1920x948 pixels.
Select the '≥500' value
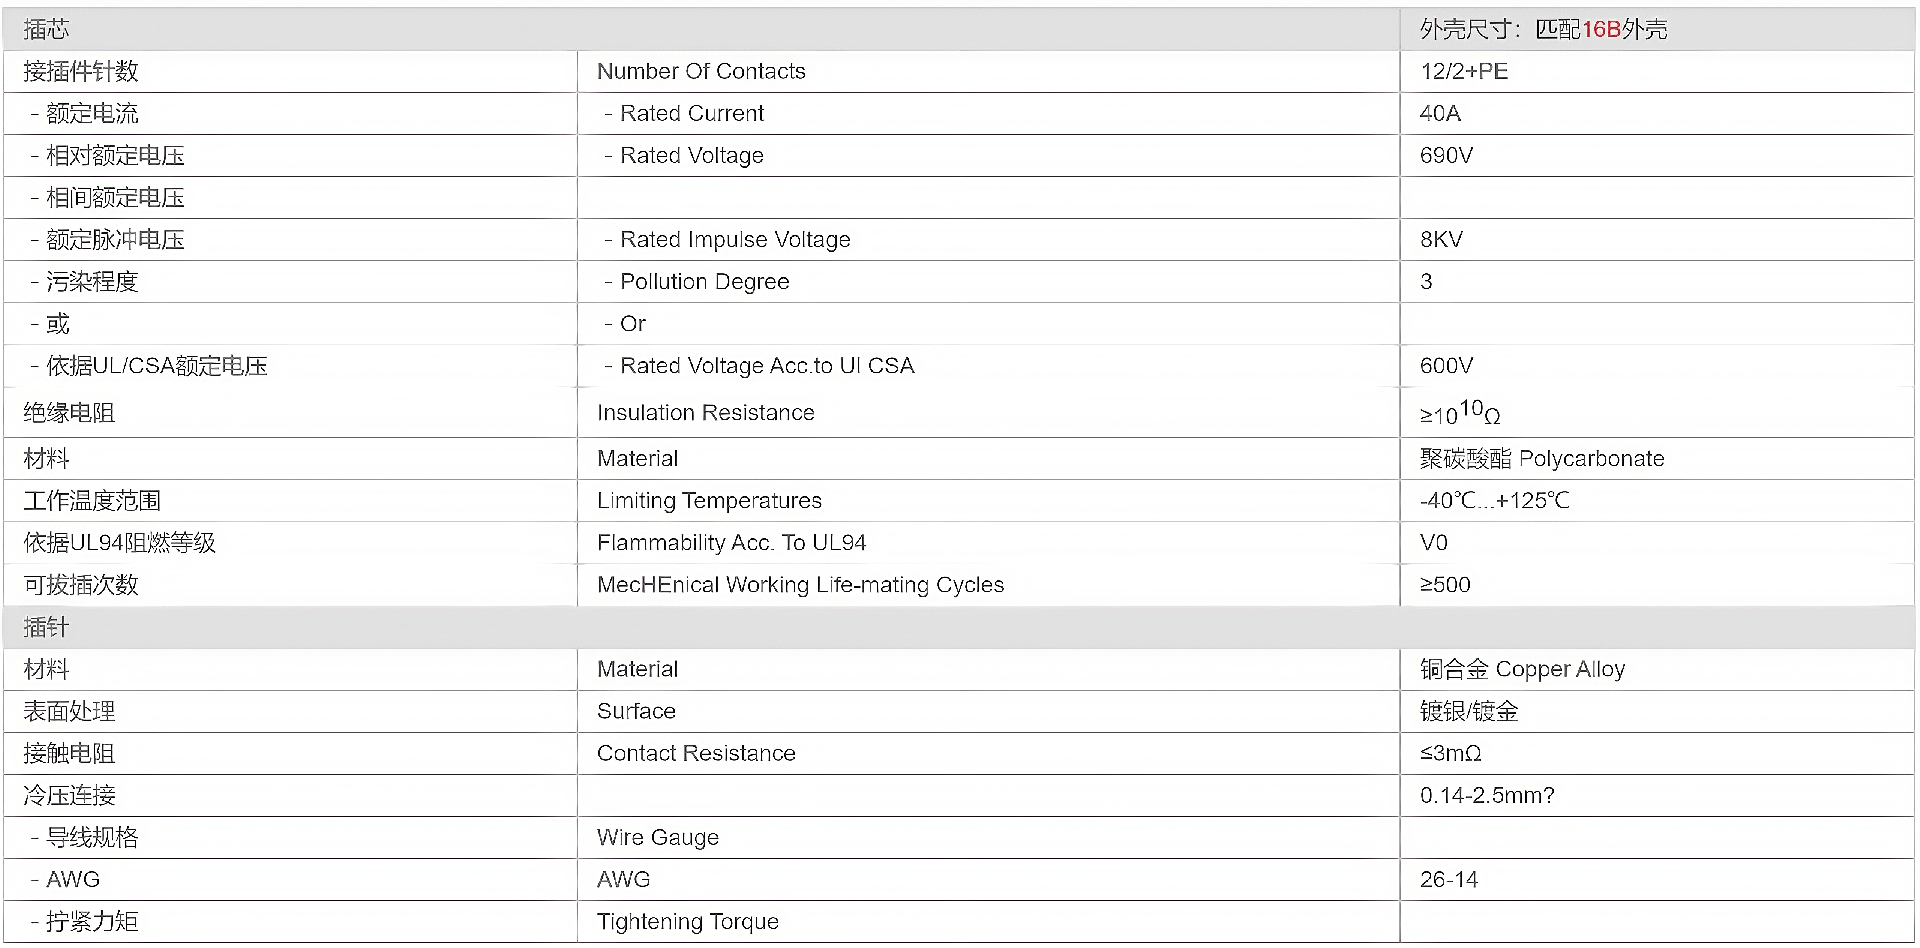(1445, 584)
